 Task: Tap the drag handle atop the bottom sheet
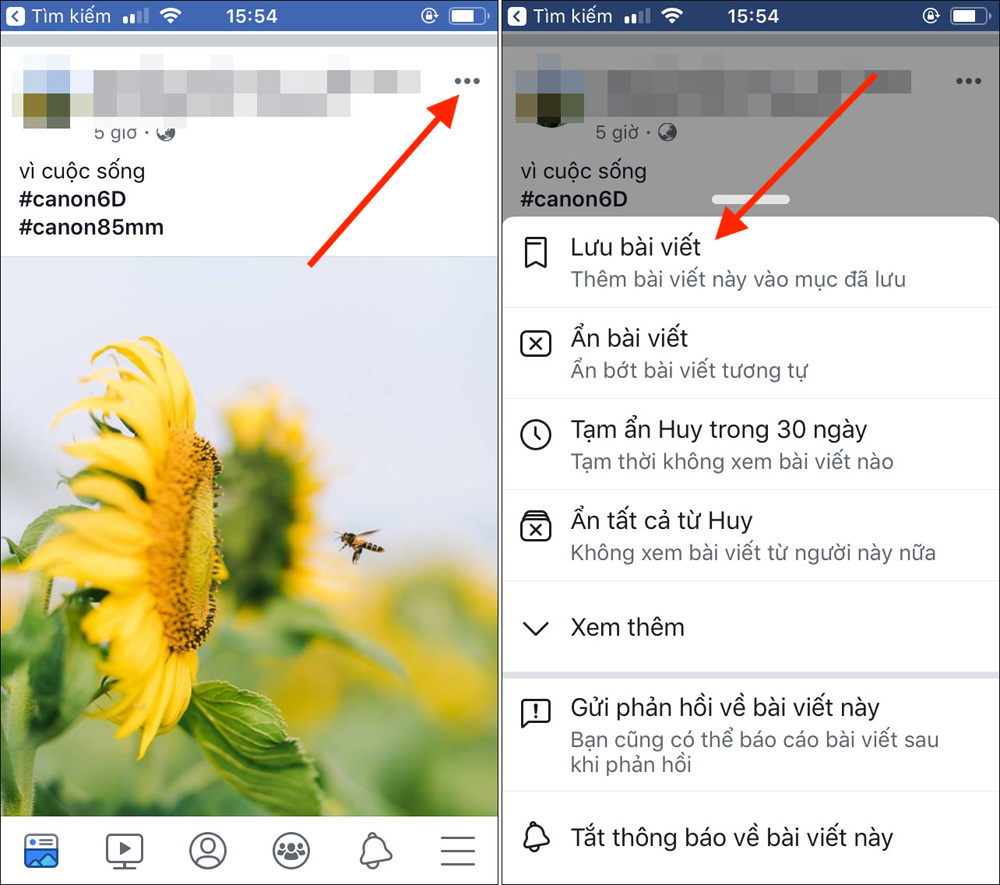pyautogui.click(x=750, y=199)
